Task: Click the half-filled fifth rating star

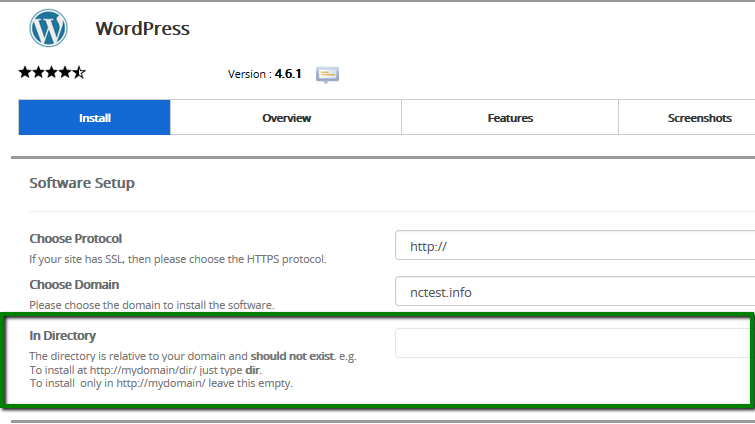Action: click(x=80, y=73)
